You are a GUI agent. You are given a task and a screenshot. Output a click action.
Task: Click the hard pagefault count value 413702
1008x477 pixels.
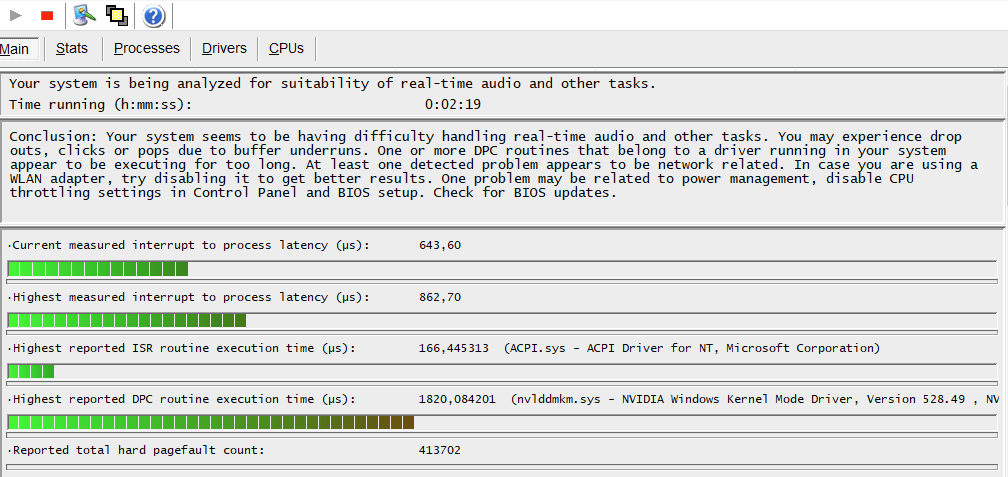(440, 450)
